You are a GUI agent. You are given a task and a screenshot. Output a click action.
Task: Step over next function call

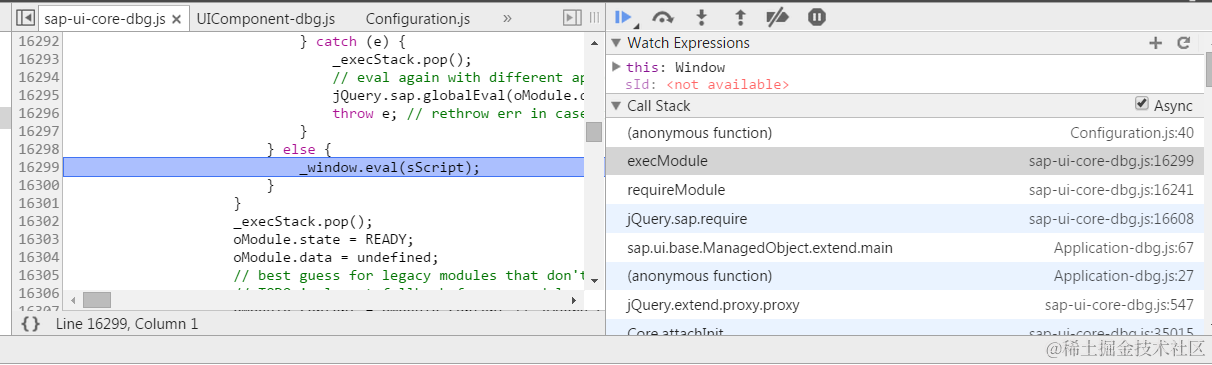663,17
